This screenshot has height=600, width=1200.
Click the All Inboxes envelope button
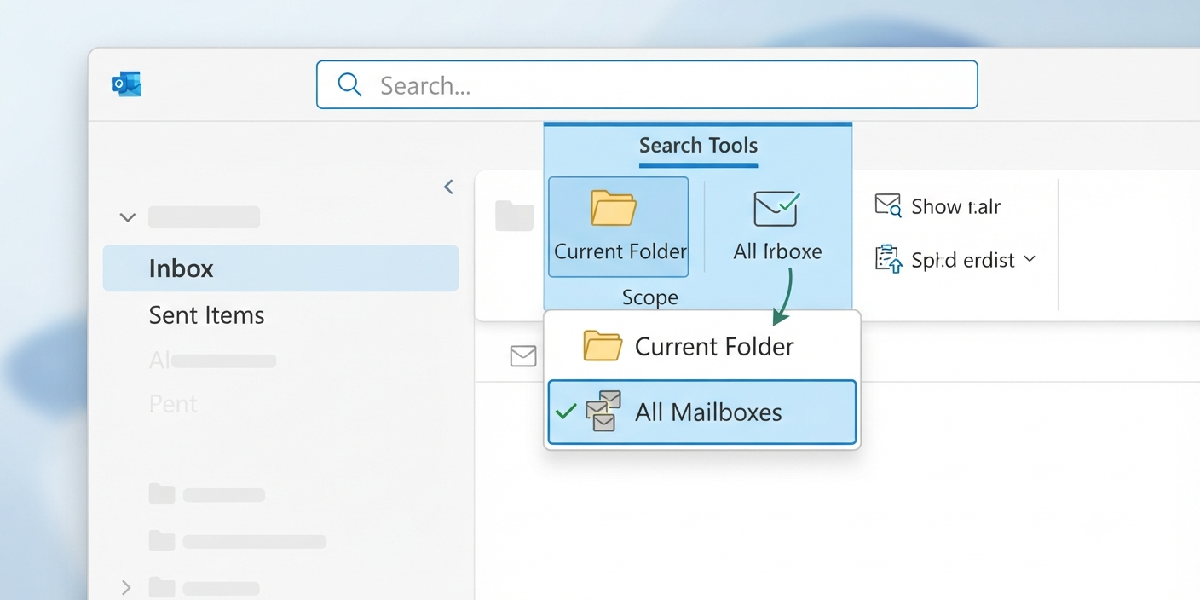click(x=777, y=226)
